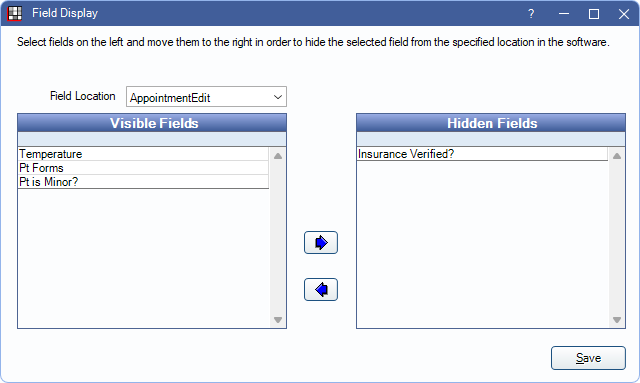This screenshot has width=640, height=383.
Task: Click scroll-up arrow in Hidden Fields list
Action: pos(617,156)
